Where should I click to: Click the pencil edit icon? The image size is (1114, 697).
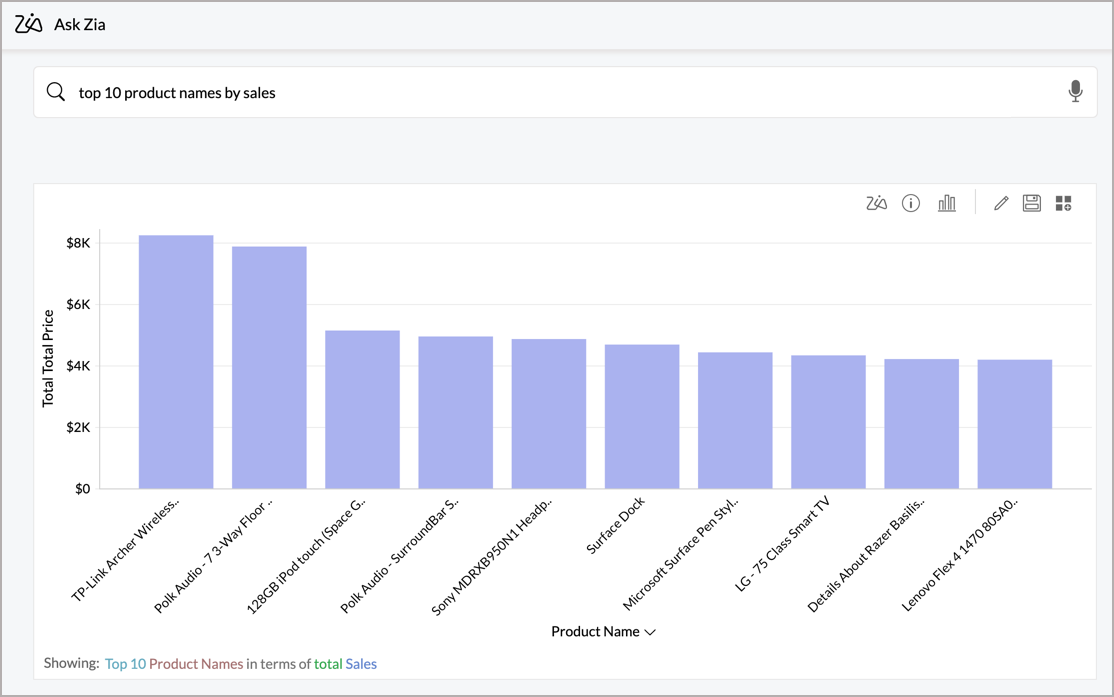pyautogui.click(x=1001, y=204)
